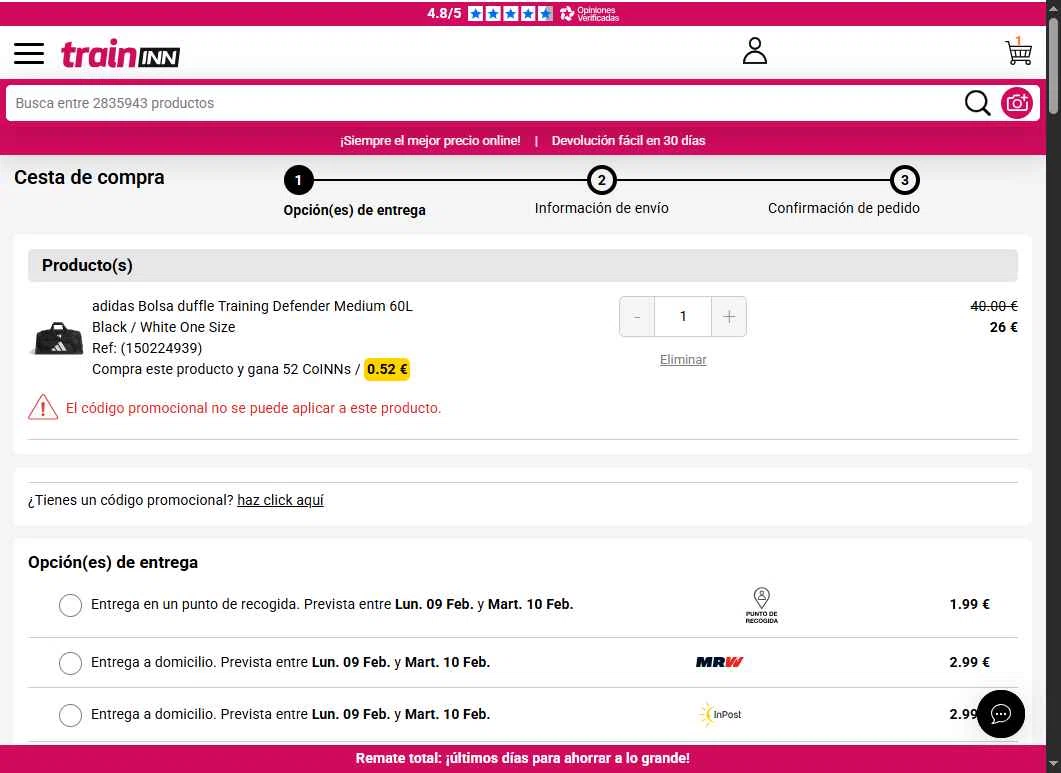Image resolution: width=1061 pixels, height=773 pixels.
Task: Click 'Devolución fácil en 30 días' text
Action: (628, 141)
